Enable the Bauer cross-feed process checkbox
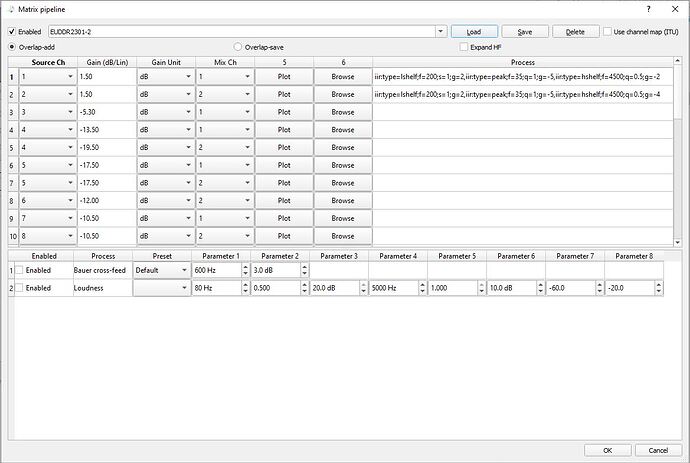 [19, 270]
